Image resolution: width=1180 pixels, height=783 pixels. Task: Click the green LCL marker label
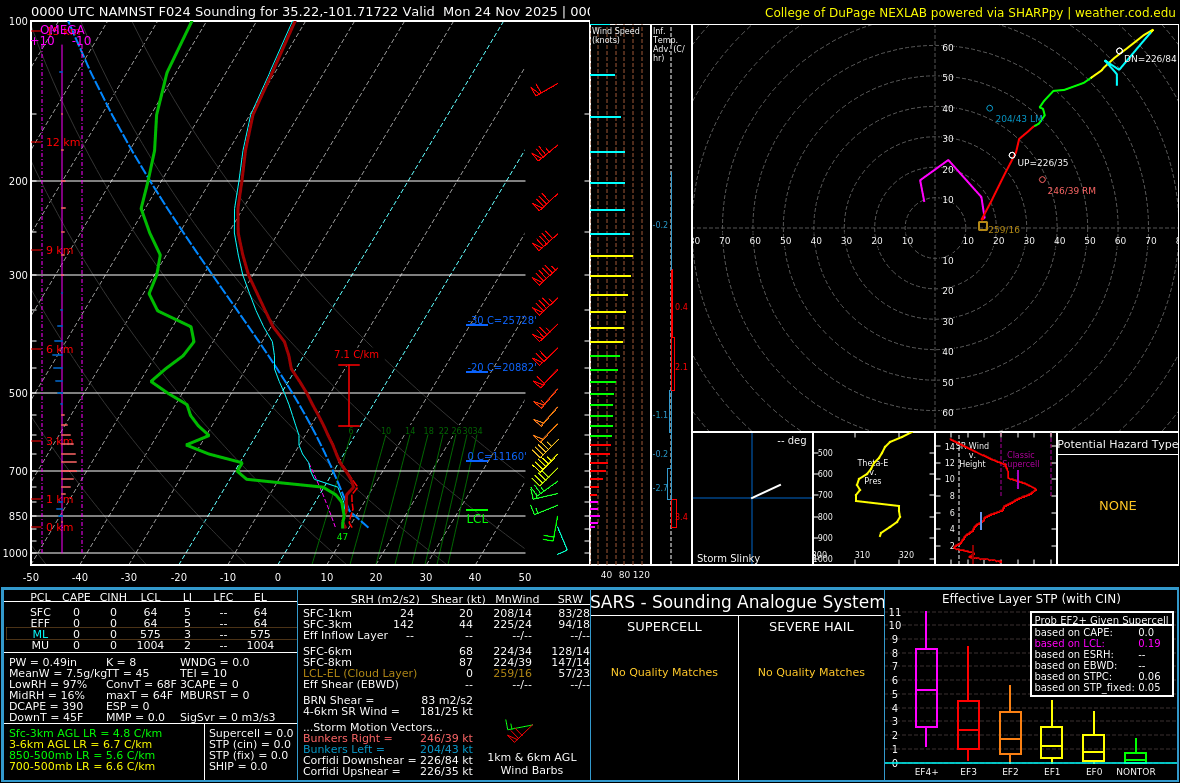click(x=477, y=519)
